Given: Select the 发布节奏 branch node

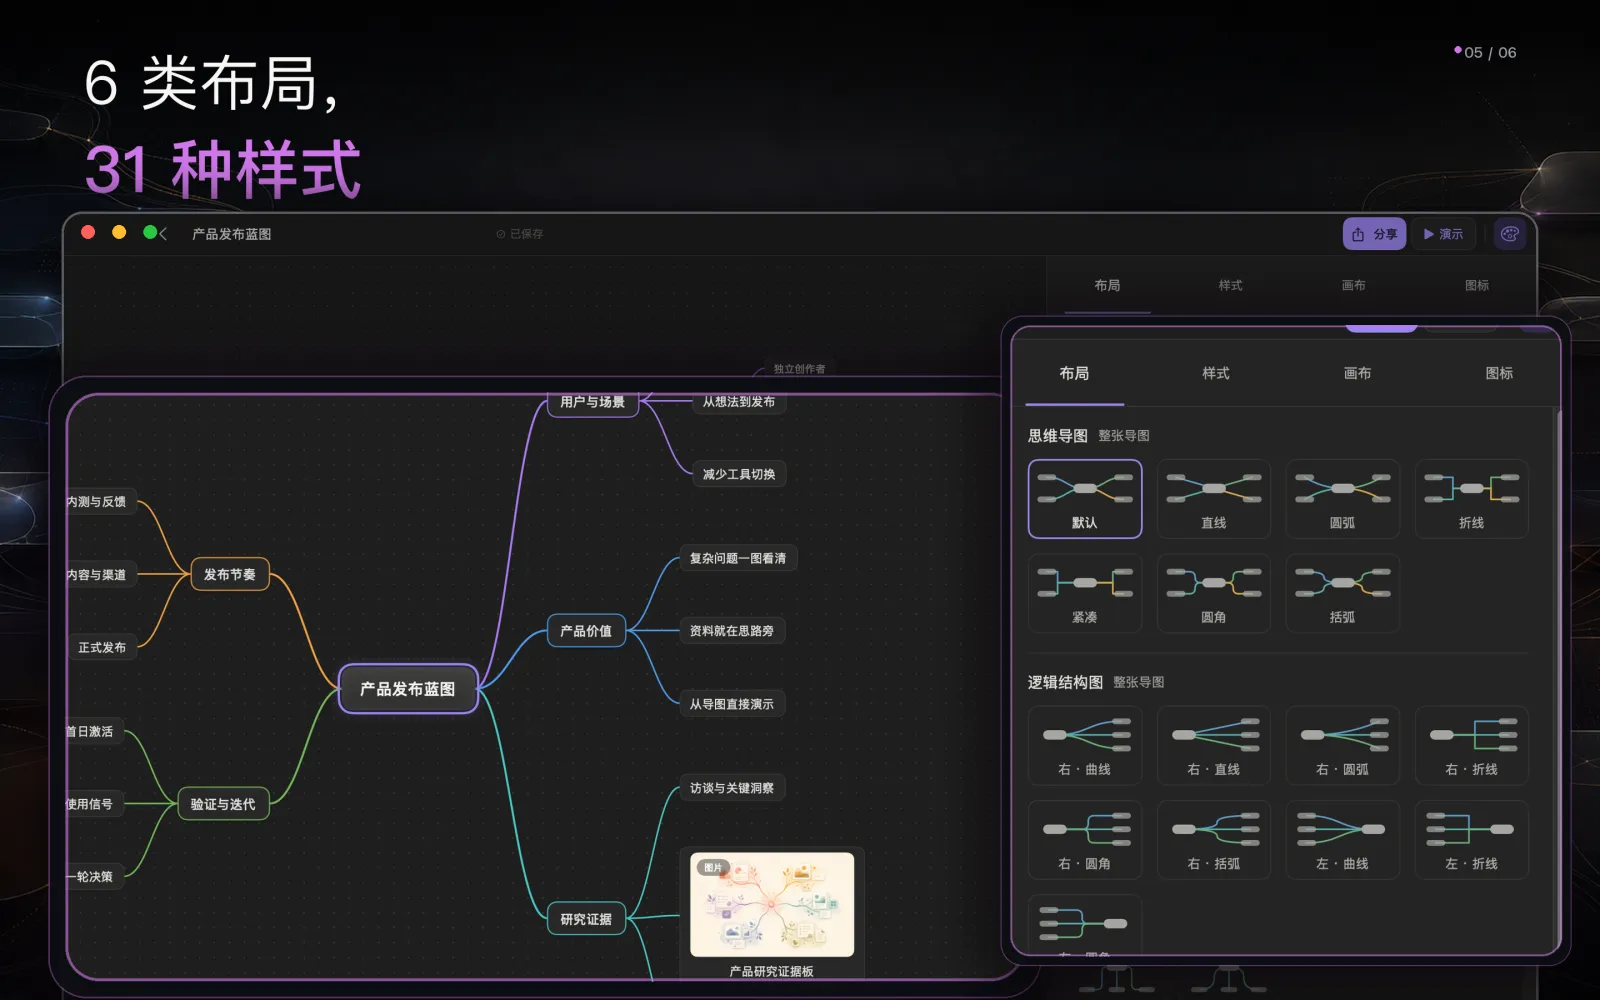Looking at the screenshot, I should pos(230,574).
